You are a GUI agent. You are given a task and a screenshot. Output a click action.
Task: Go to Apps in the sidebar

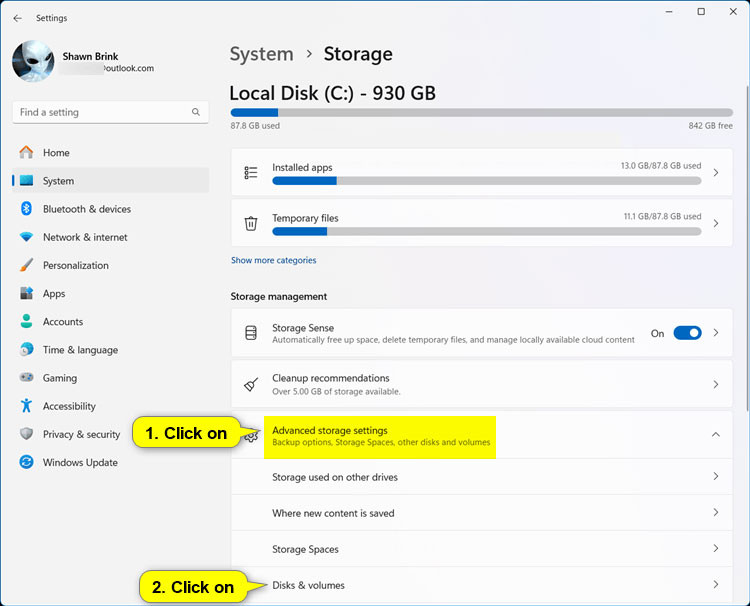[x=54, y=294]
